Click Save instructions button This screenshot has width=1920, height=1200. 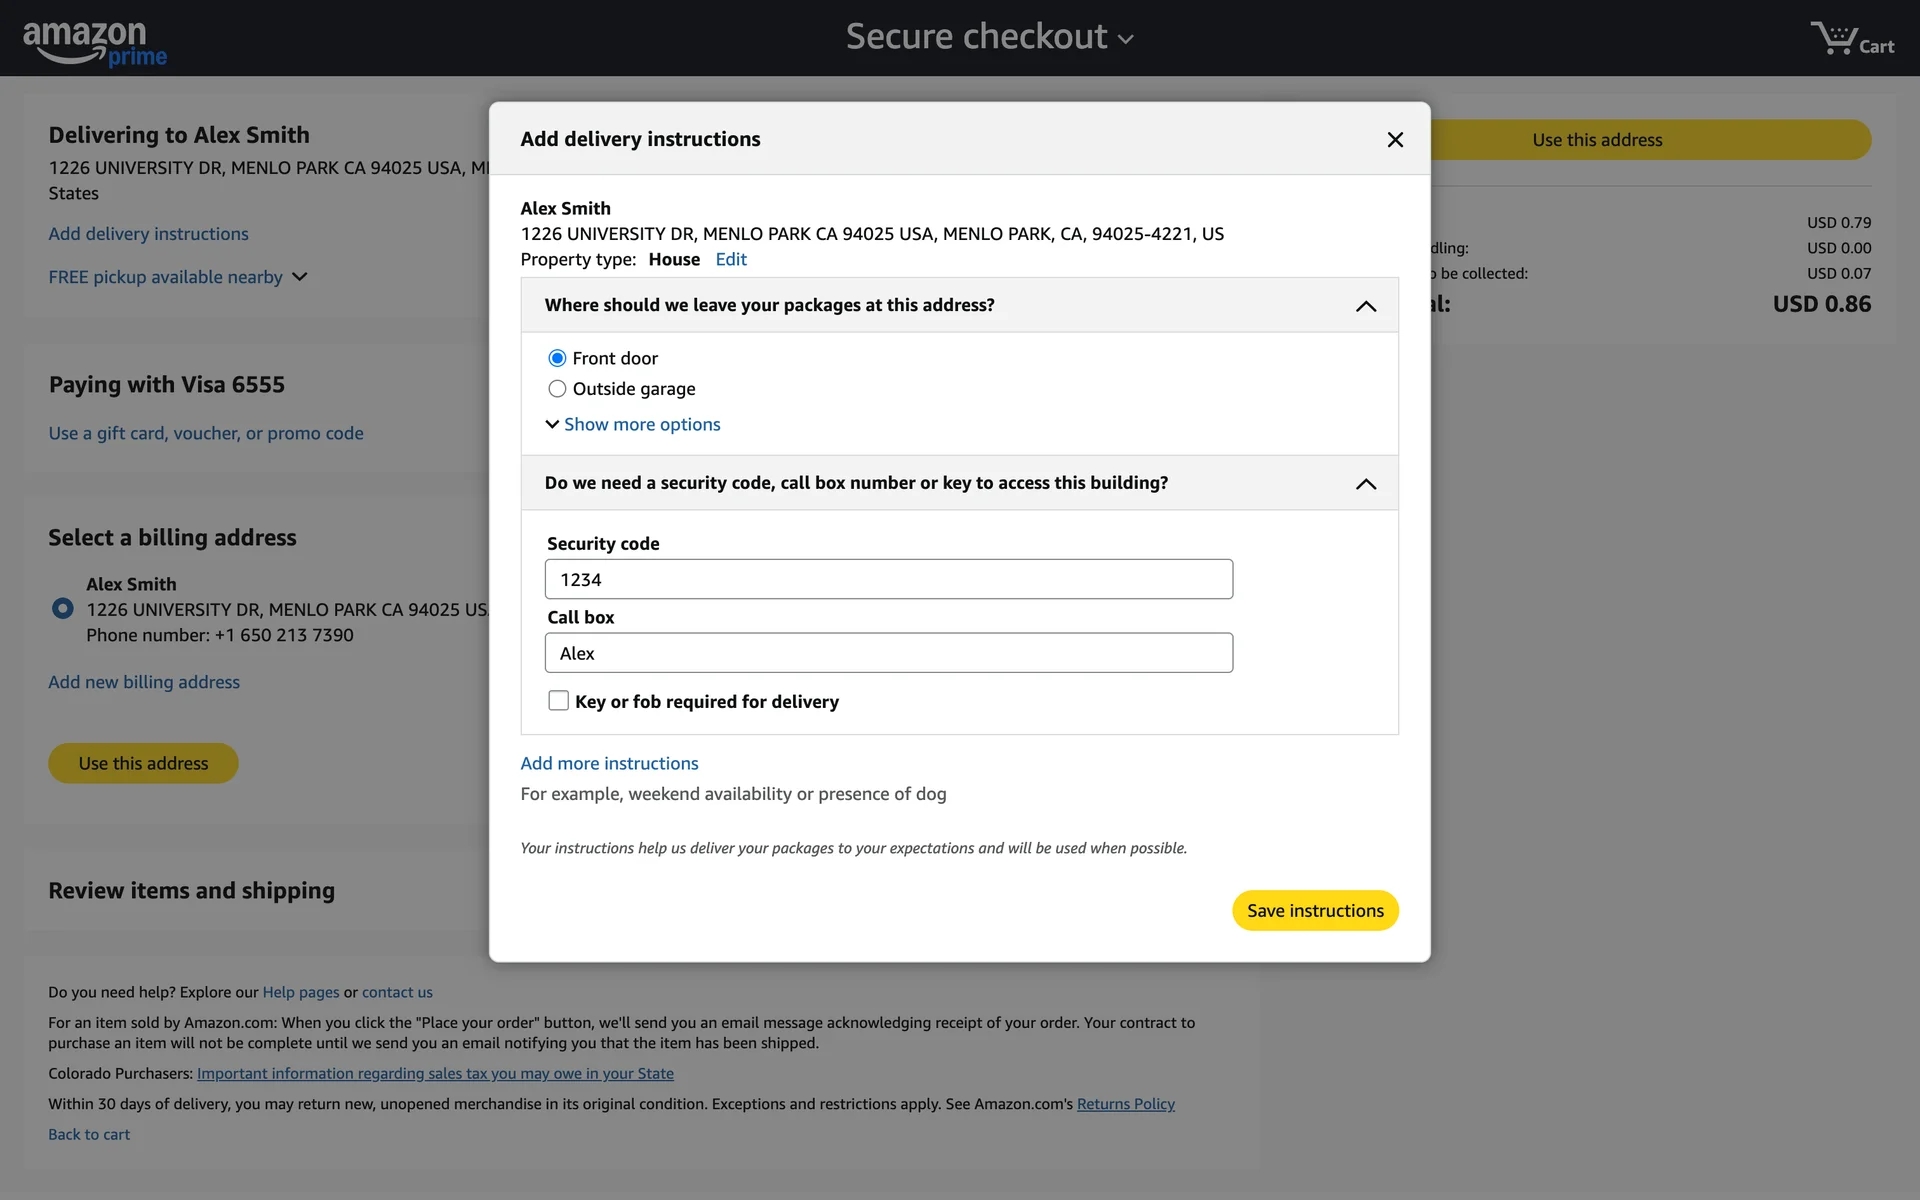(1314, 911)
